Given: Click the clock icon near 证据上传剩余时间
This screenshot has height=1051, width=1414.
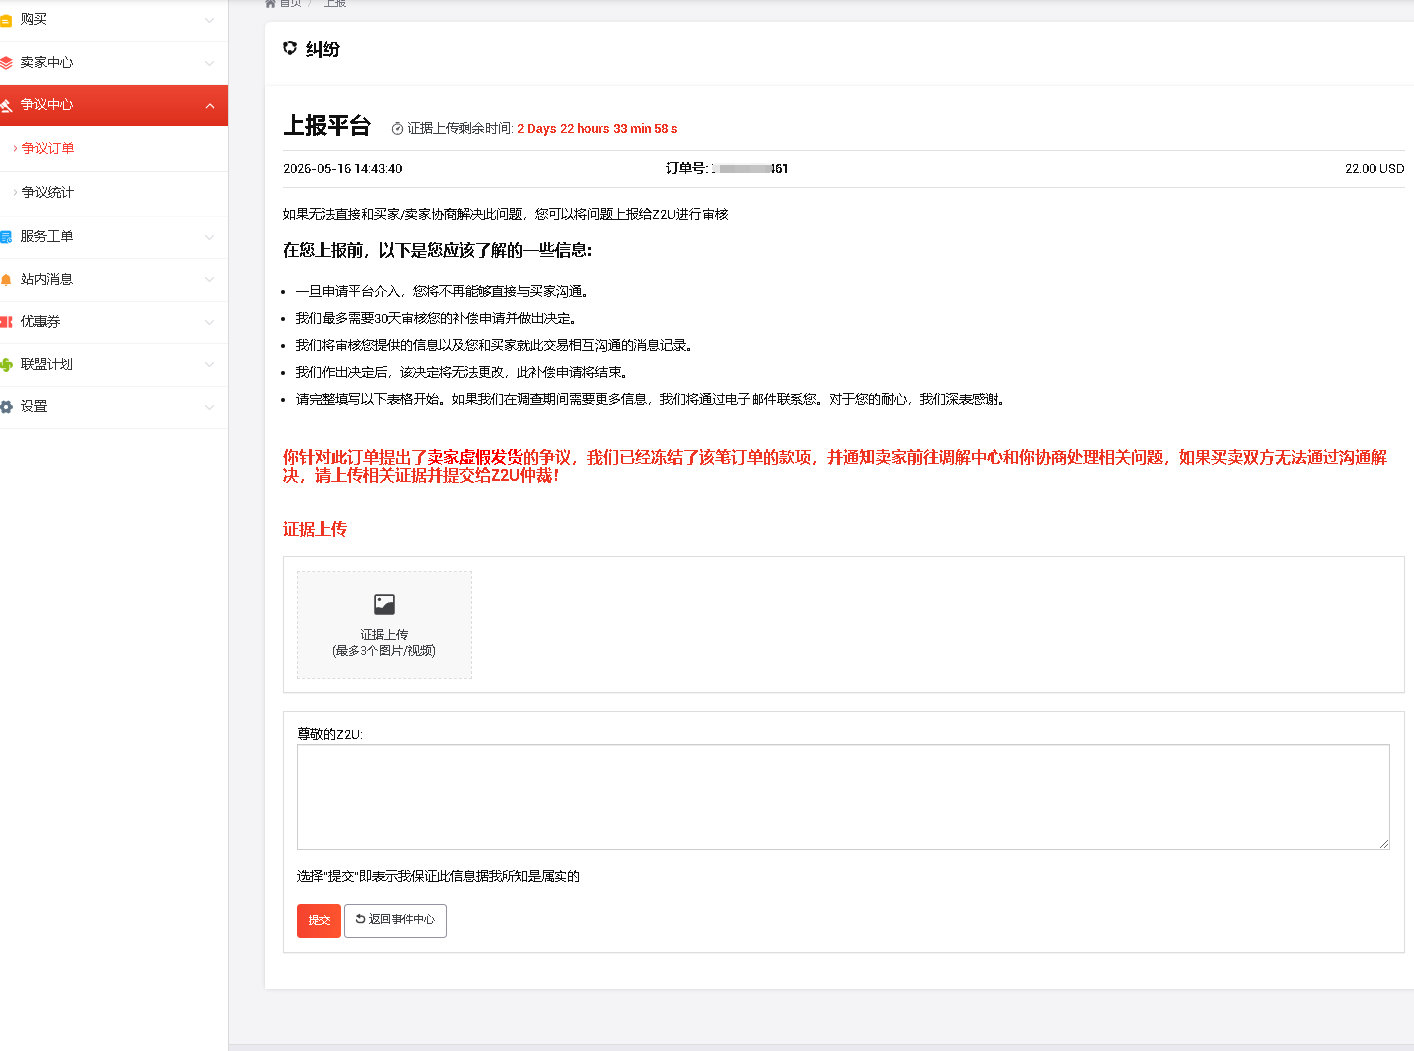Looking at the screenshot, I should (397, 129).
